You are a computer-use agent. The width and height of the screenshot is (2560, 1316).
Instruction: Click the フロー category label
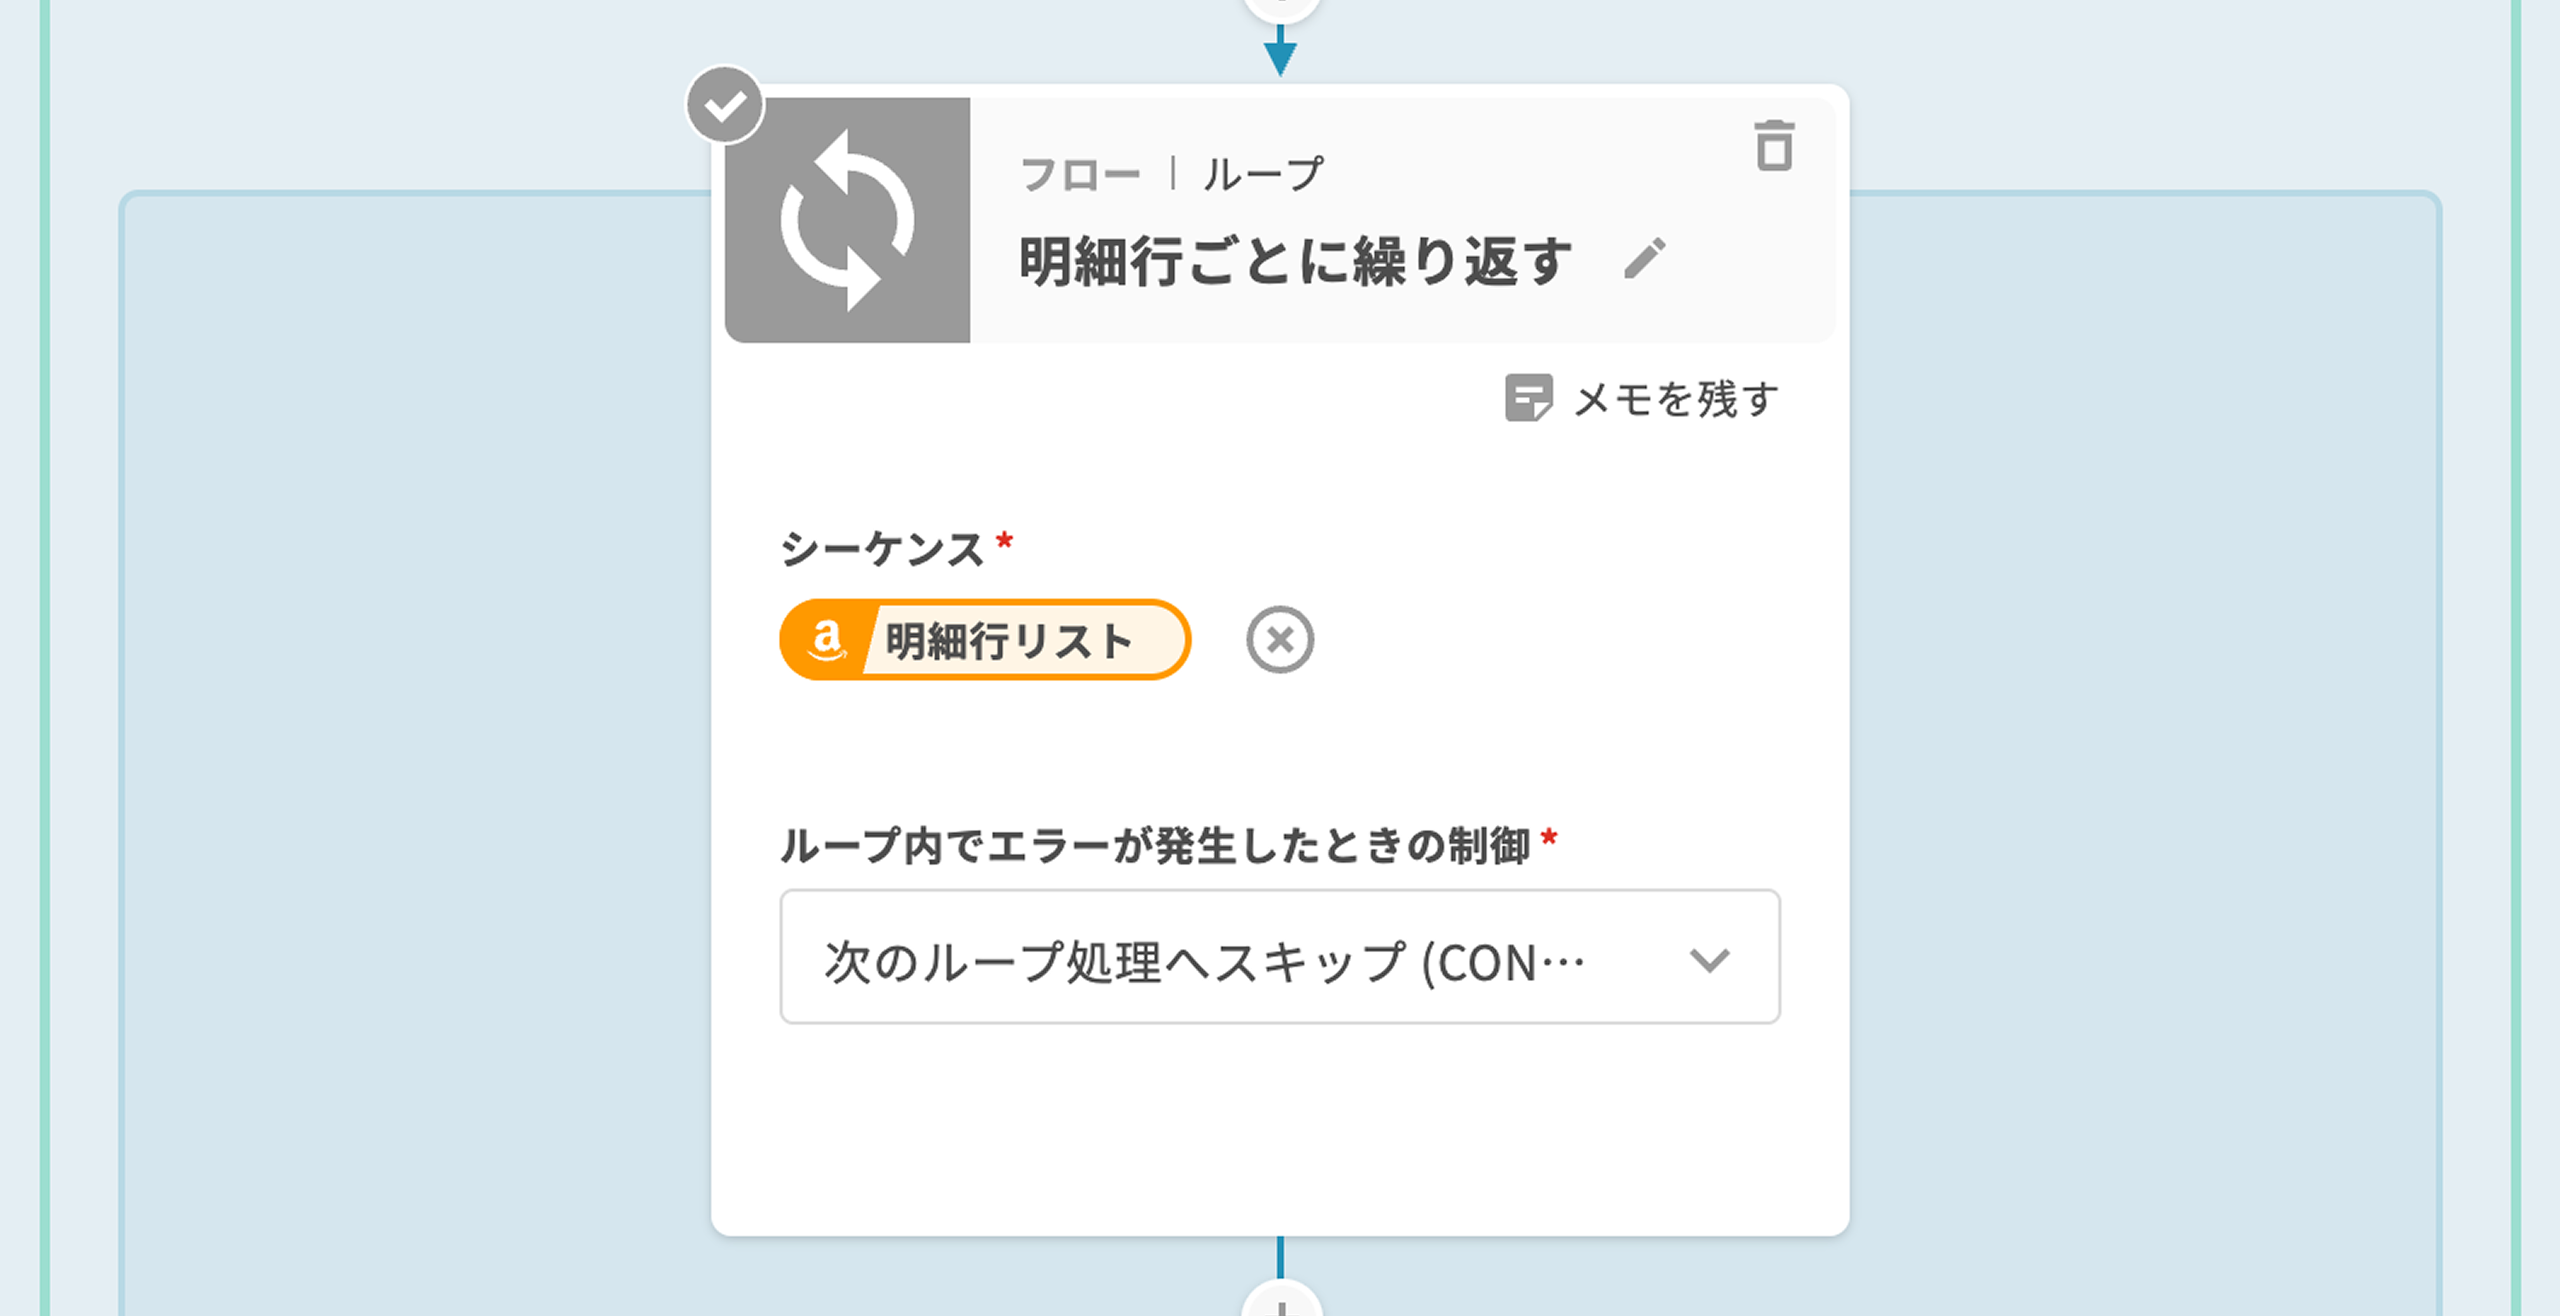1080,175
